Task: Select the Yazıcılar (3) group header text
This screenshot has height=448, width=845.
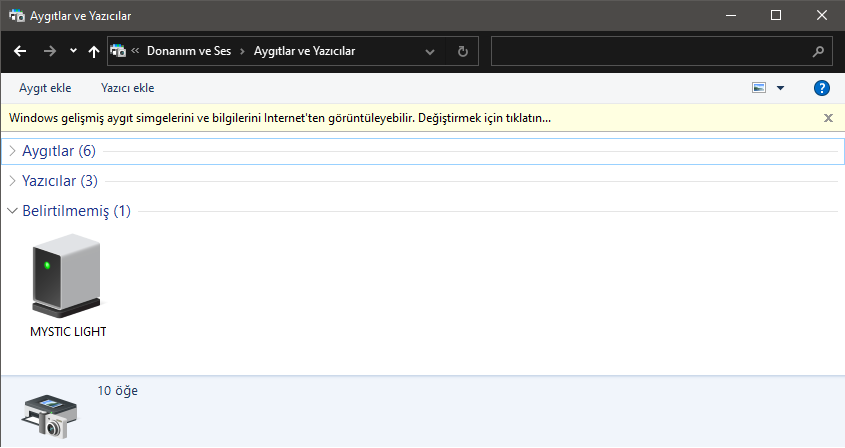Action: pos(60,181)
